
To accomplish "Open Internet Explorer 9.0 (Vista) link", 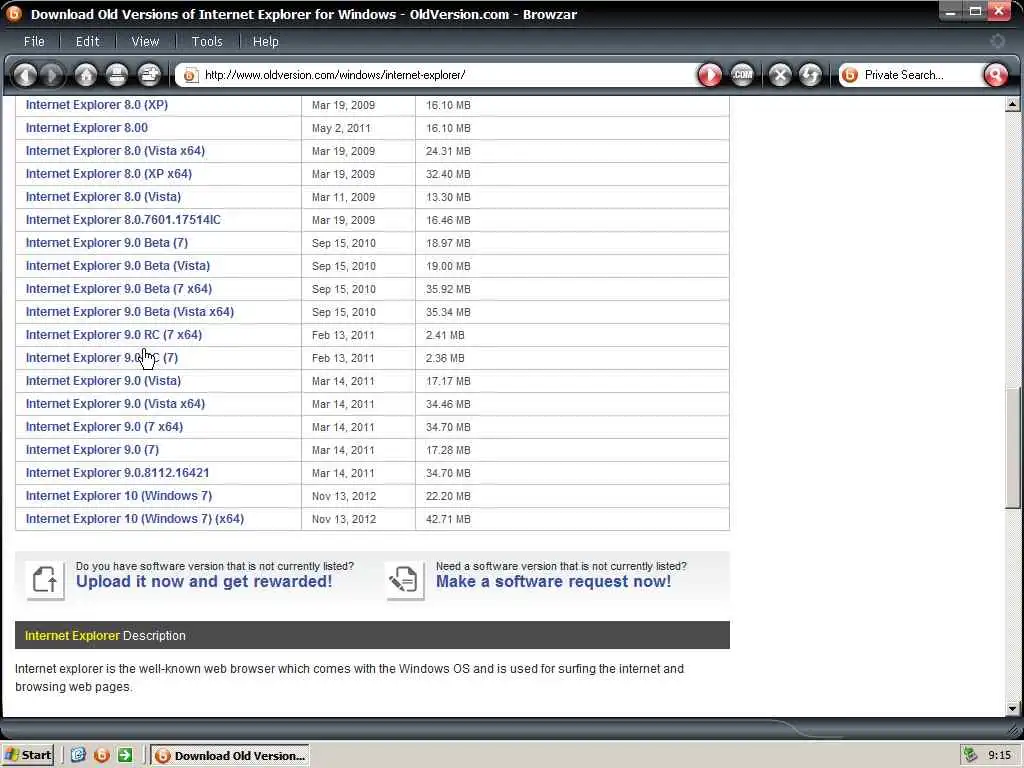I will pyautogui.click(x=103, y=380).
